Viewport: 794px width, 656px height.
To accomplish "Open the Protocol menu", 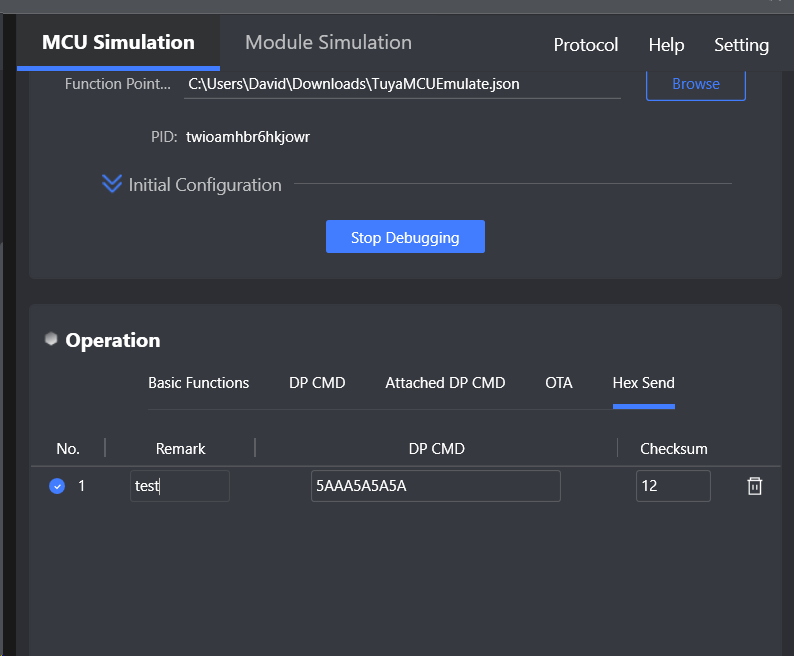I will click(585, 45).
